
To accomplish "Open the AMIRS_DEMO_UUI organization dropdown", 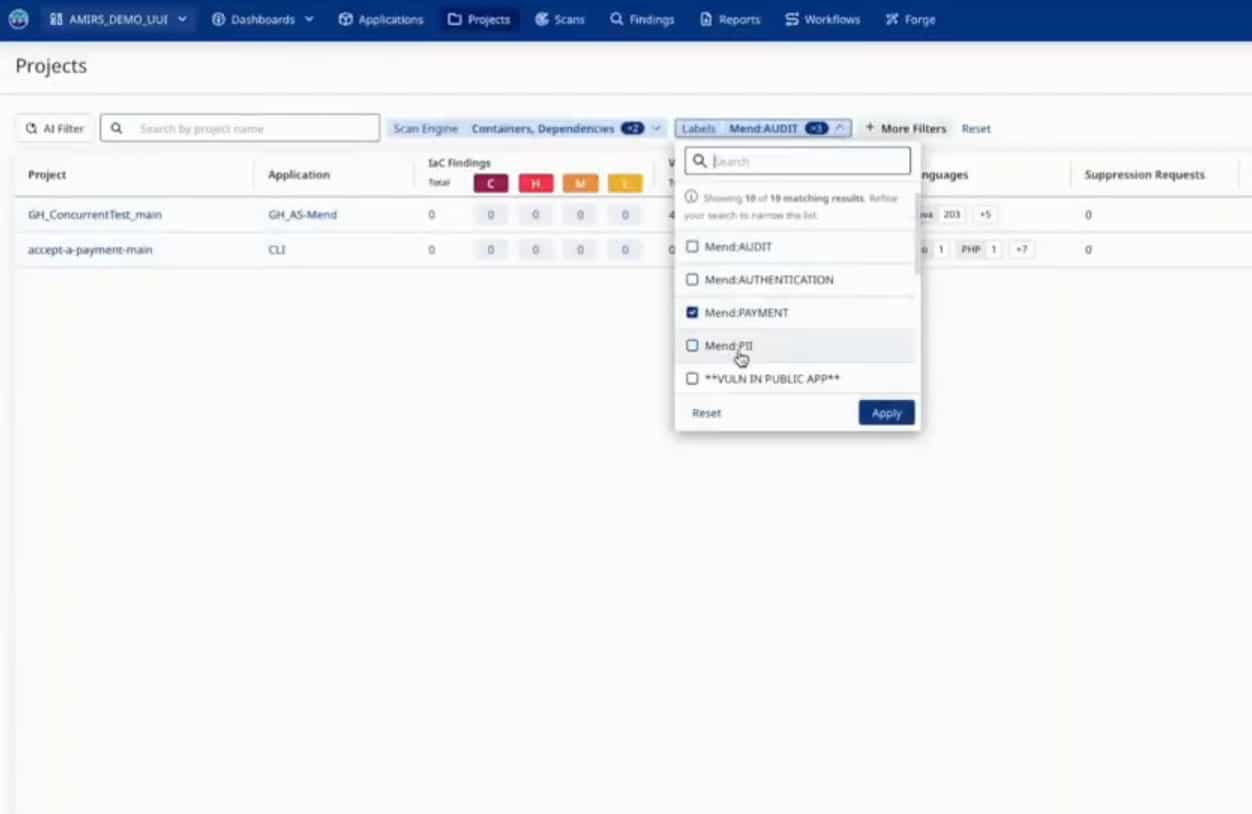I will (118, 19).
